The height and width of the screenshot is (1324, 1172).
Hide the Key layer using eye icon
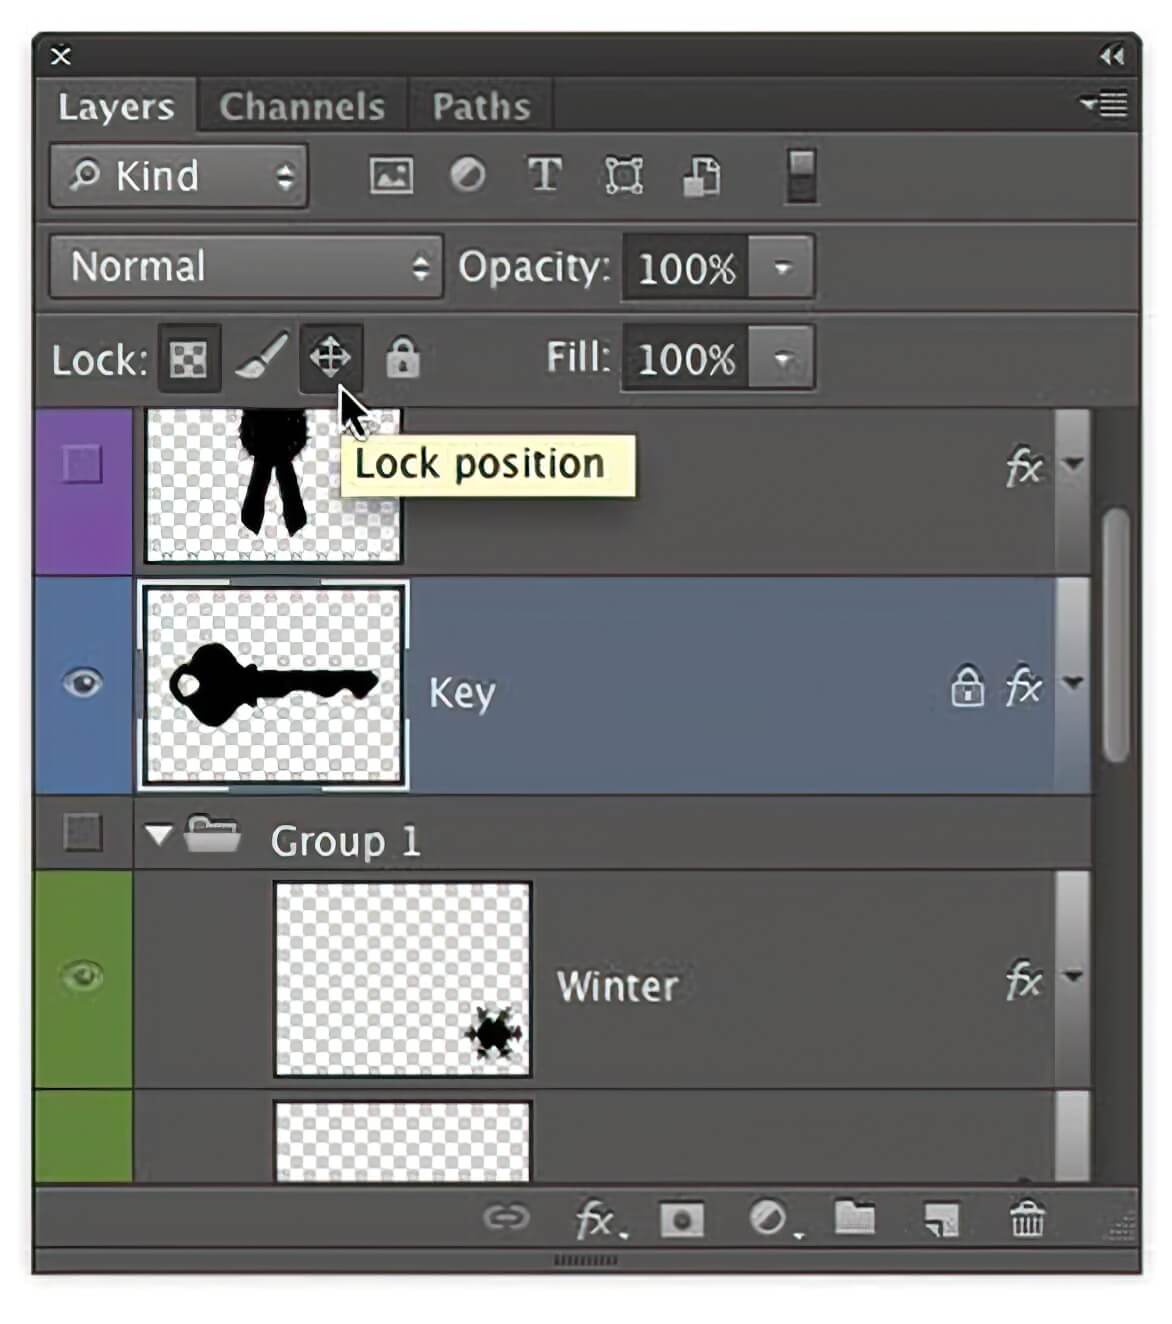[x=83, y=684]
